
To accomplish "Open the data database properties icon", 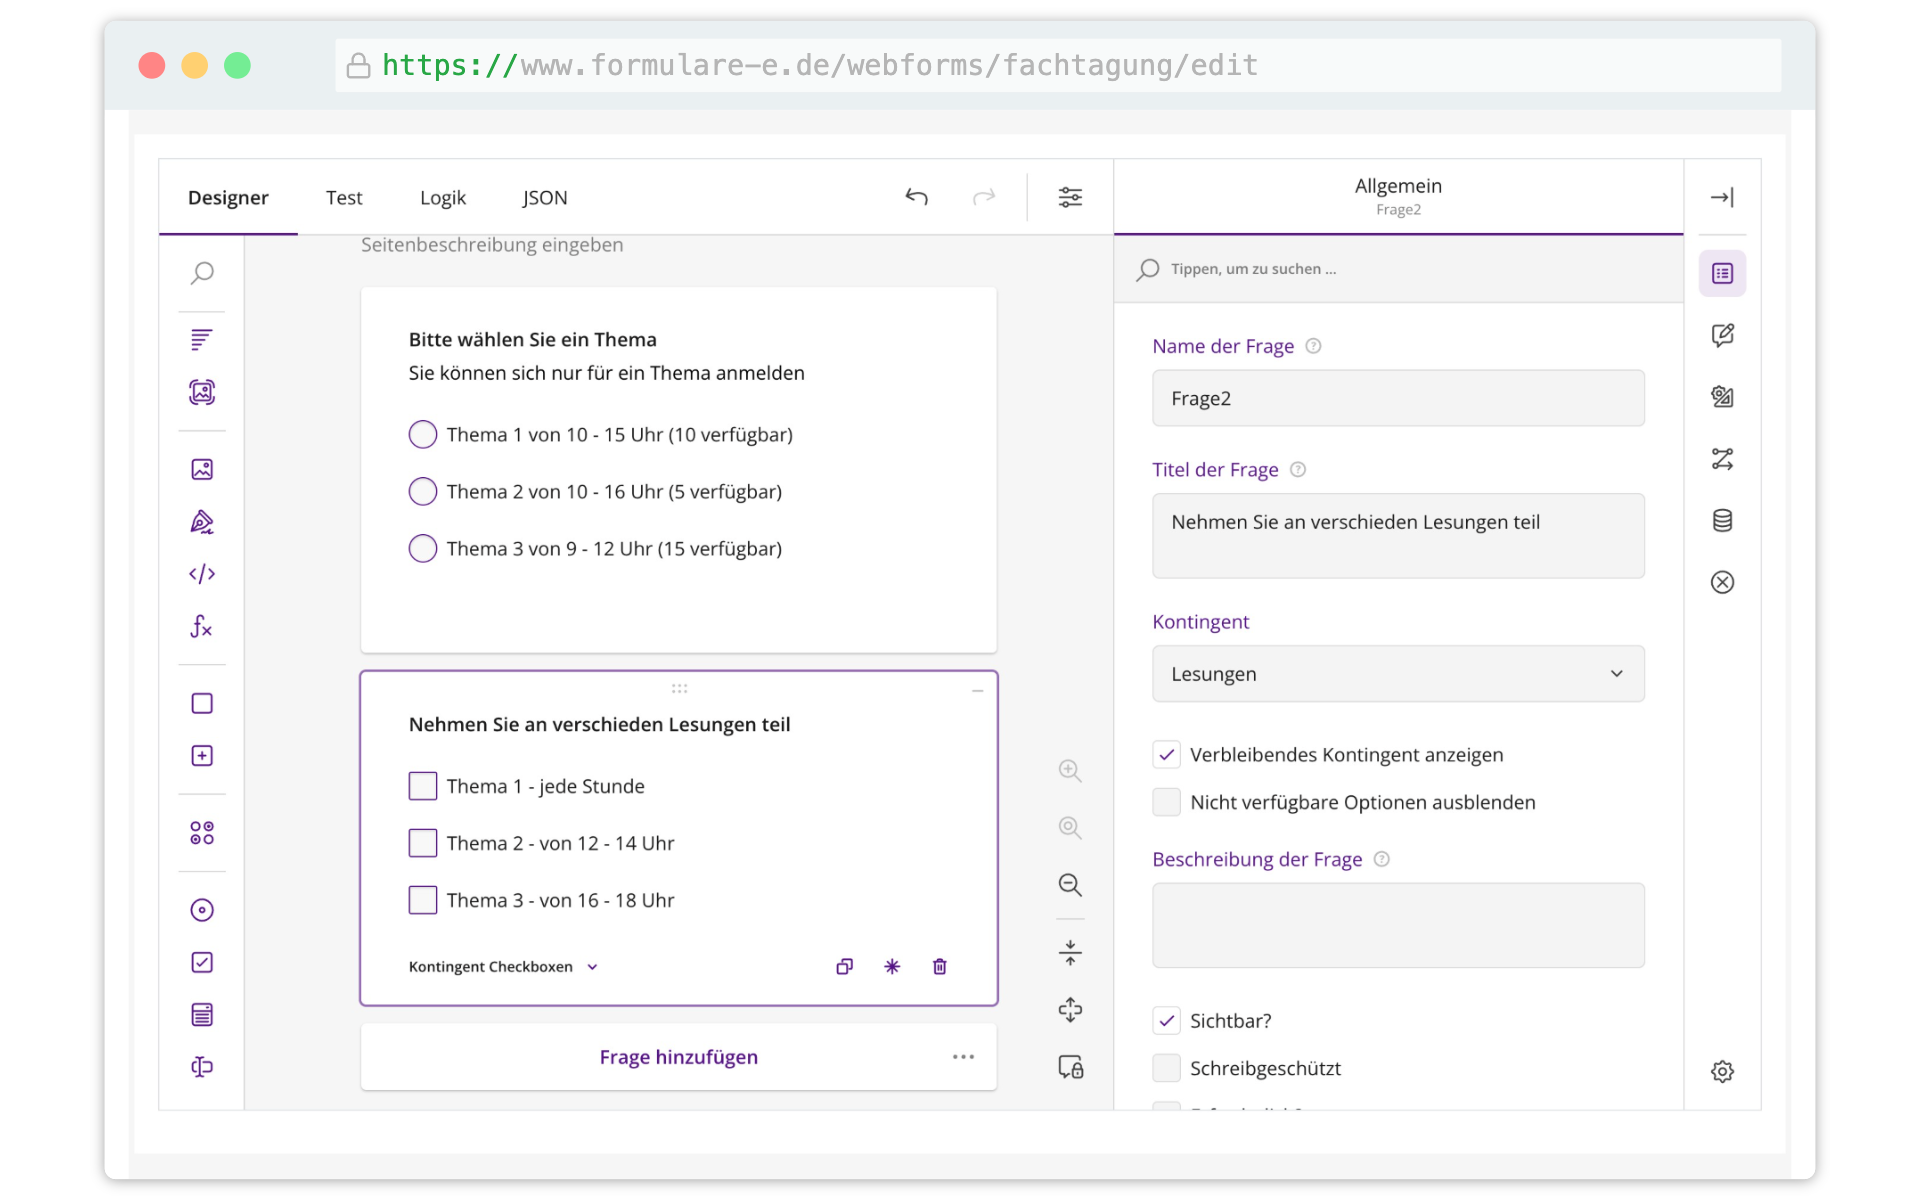I will 1722,520.
